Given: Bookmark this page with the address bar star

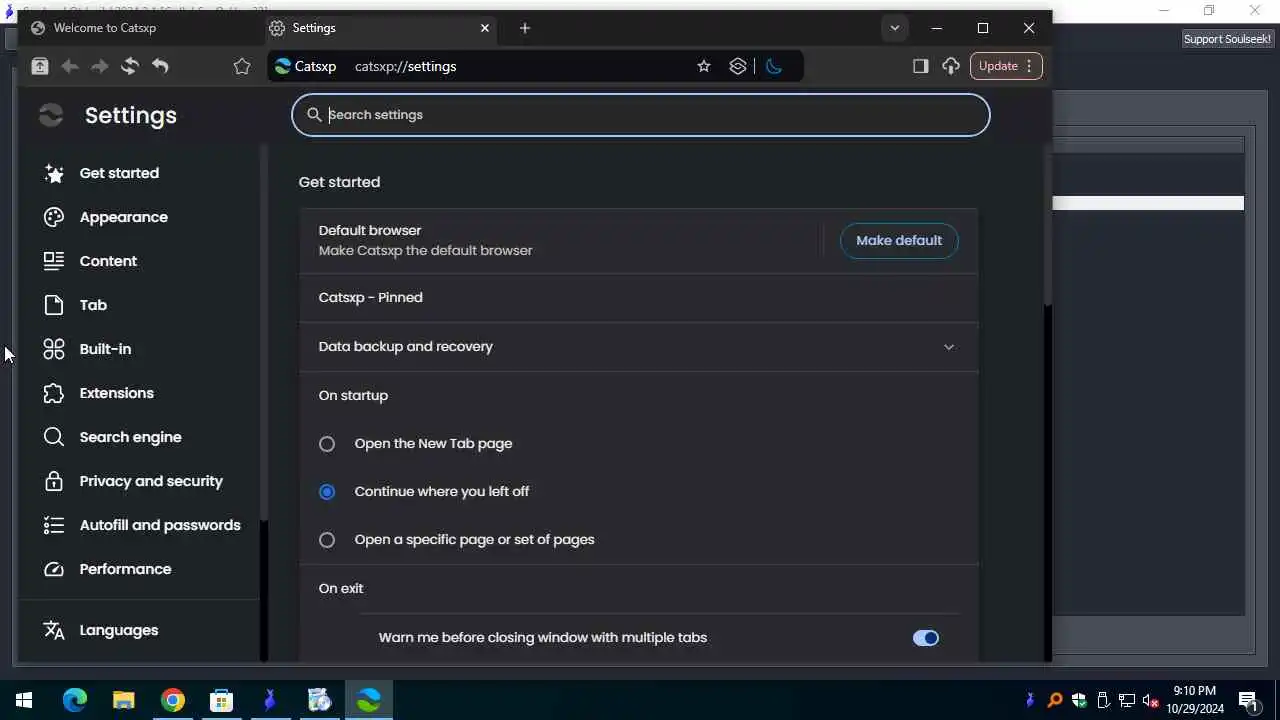Looking at the screenshot, I should (704, 66).
